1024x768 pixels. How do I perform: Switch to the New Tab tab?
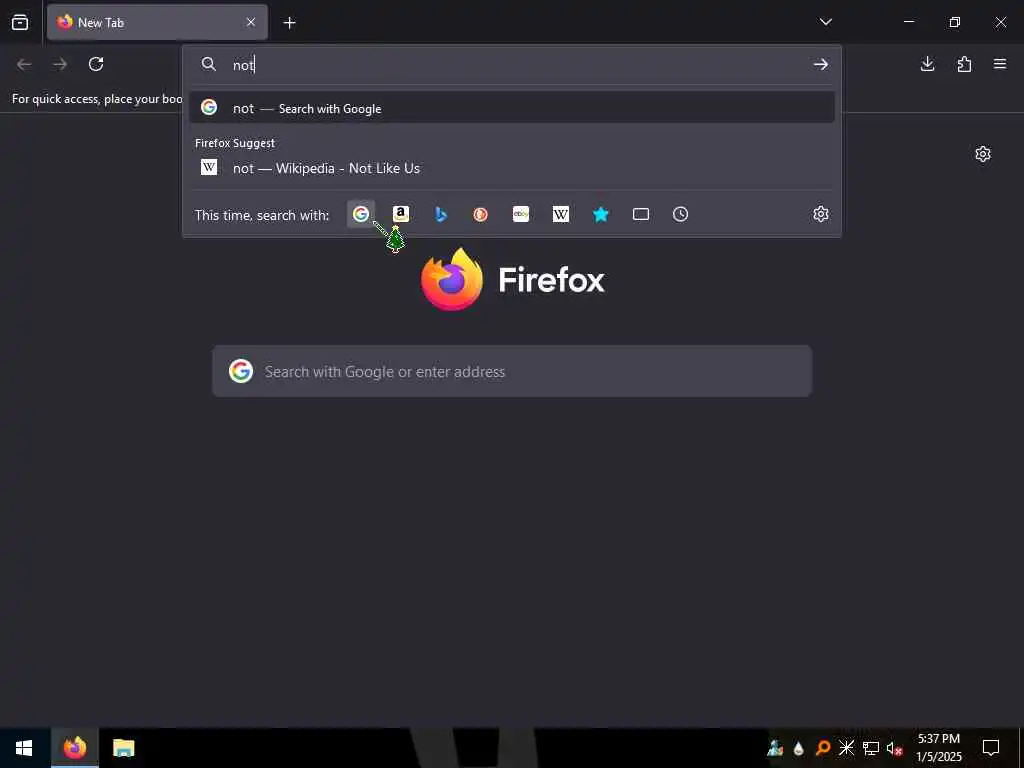pyautogui.click(x=157, y=22)
